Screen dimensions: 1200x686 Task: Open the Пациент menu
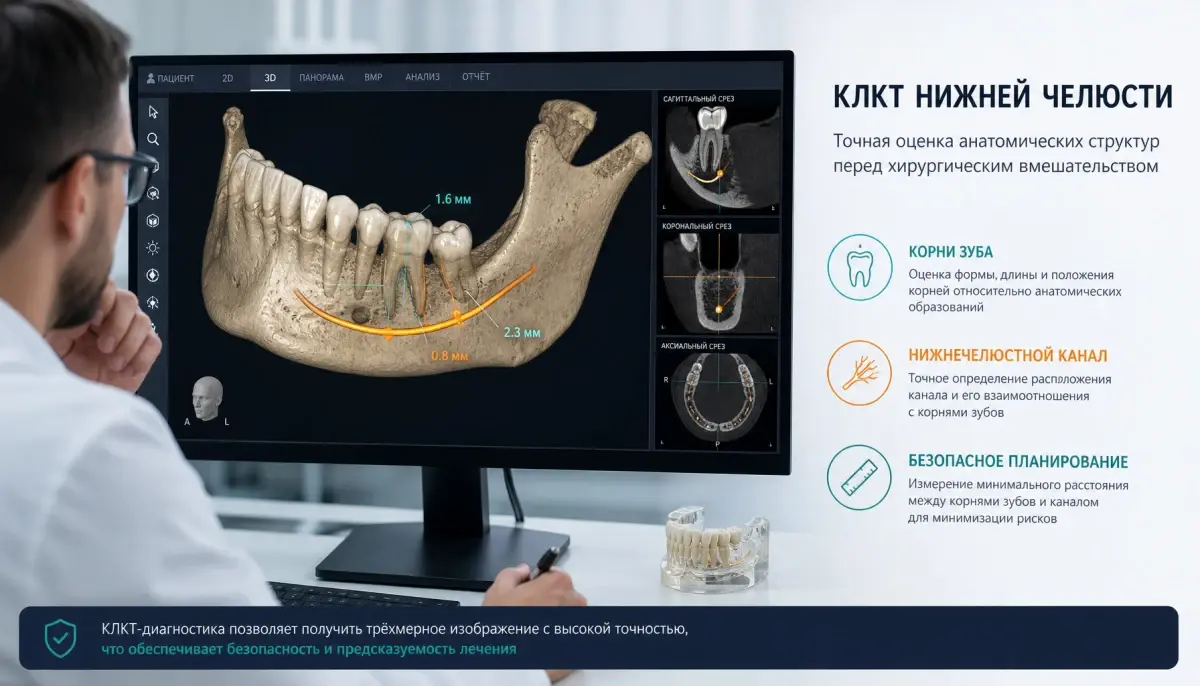[x=171, y=77]
